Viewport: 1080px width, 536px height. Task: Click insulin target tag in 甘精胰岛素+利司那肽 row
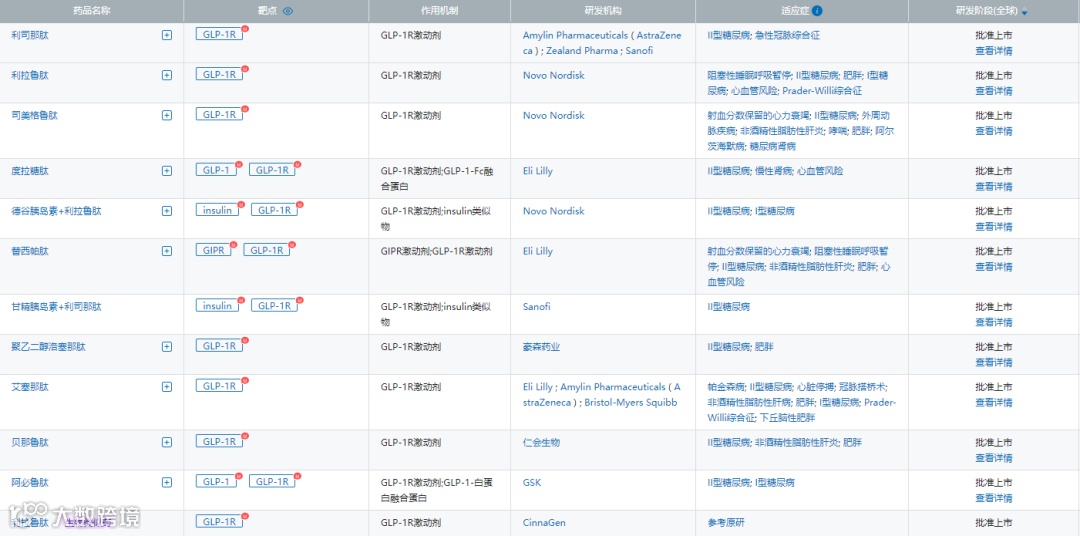pos(218,306)
